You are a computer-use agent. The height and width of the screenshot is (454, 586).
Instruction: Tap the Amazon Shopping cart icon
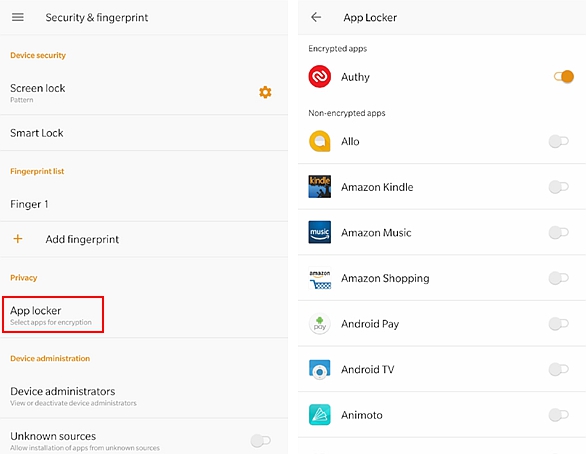[320, 278]
